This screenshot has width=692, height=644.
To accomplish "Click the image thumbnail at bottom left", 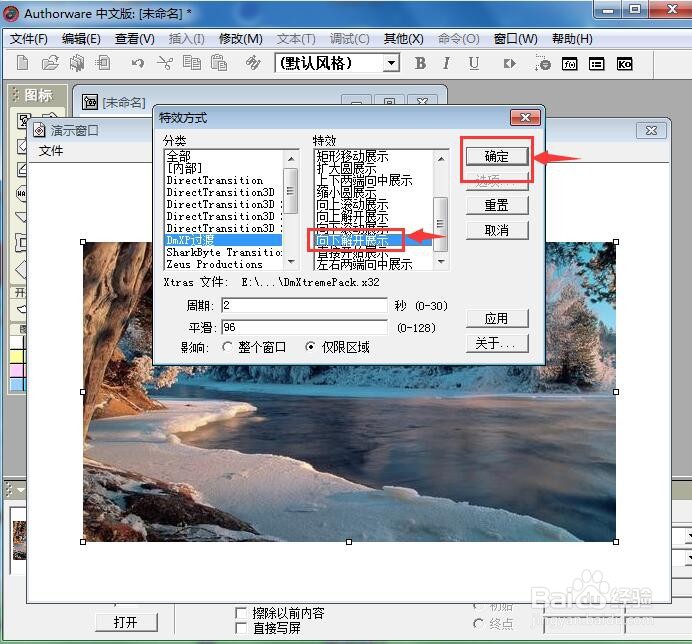I will pyautogui.click(x=19, y=540).
